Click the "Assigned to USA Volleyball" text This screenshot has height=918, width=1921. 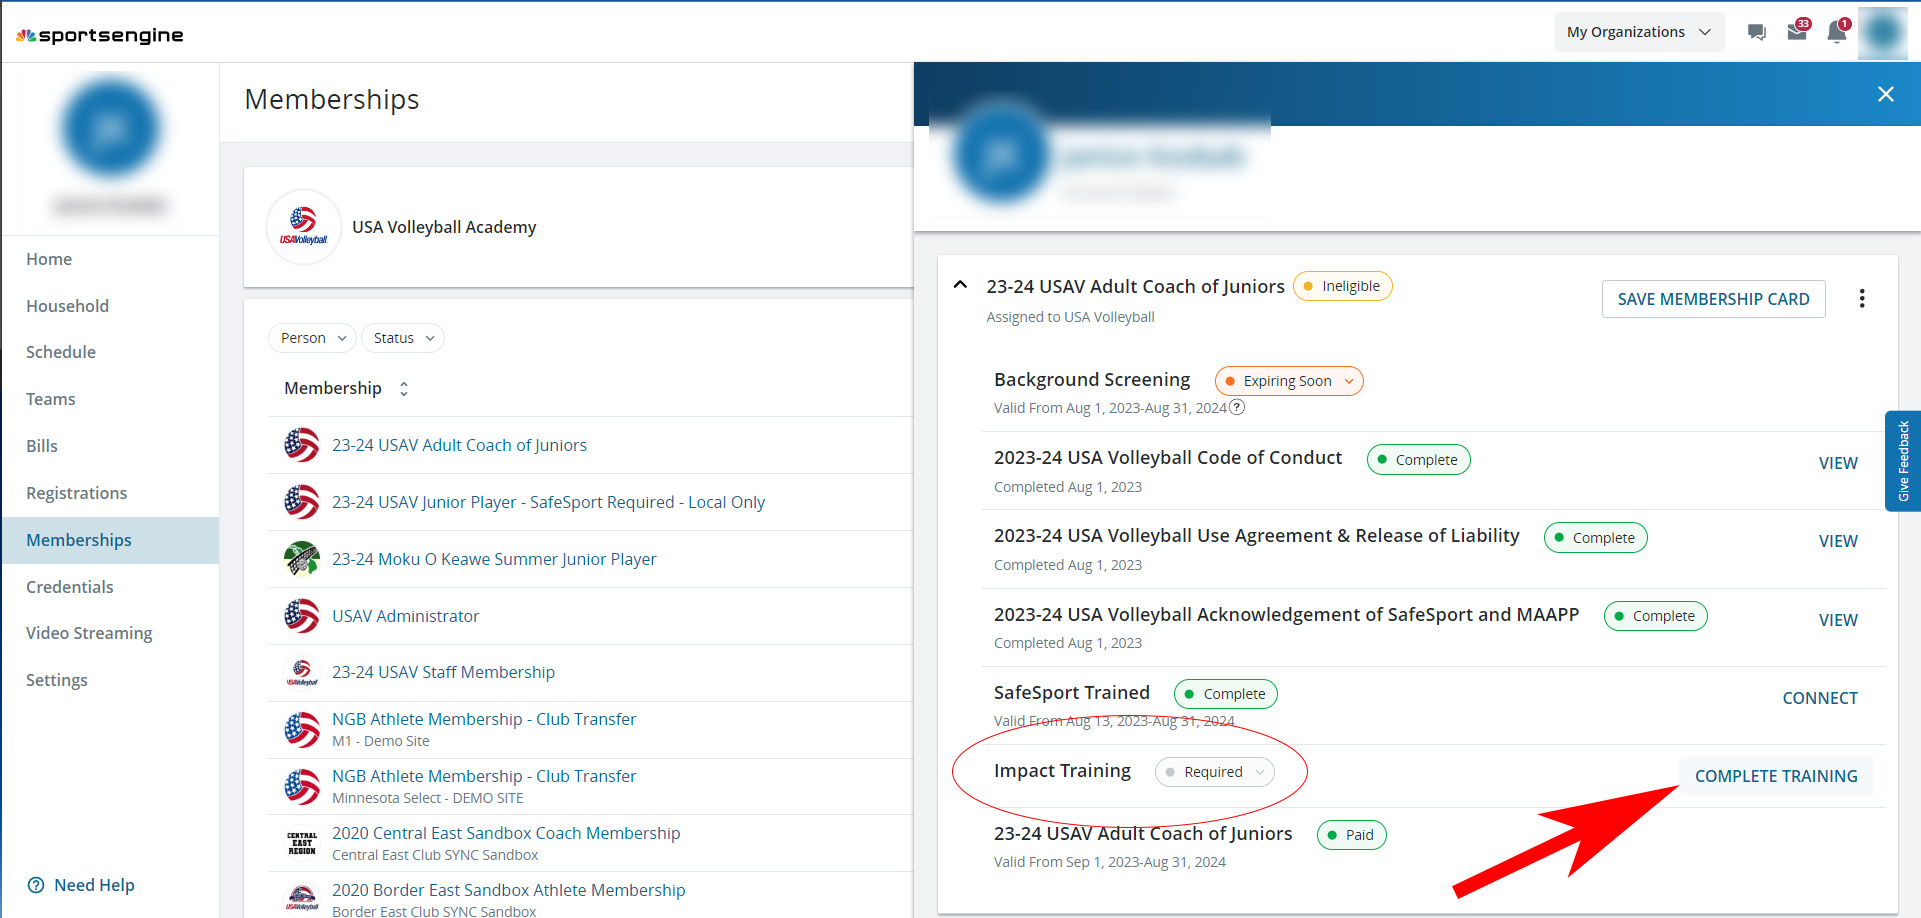(1070, 317)
